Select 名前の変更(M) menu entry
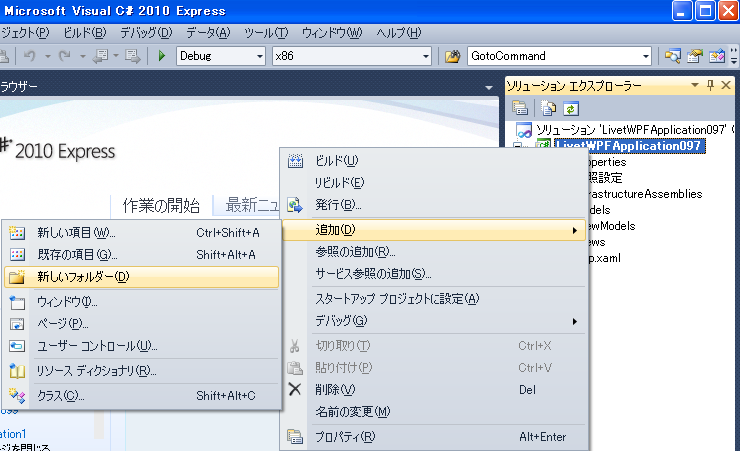This screenshot has height=451, width=740. (434, 412)
